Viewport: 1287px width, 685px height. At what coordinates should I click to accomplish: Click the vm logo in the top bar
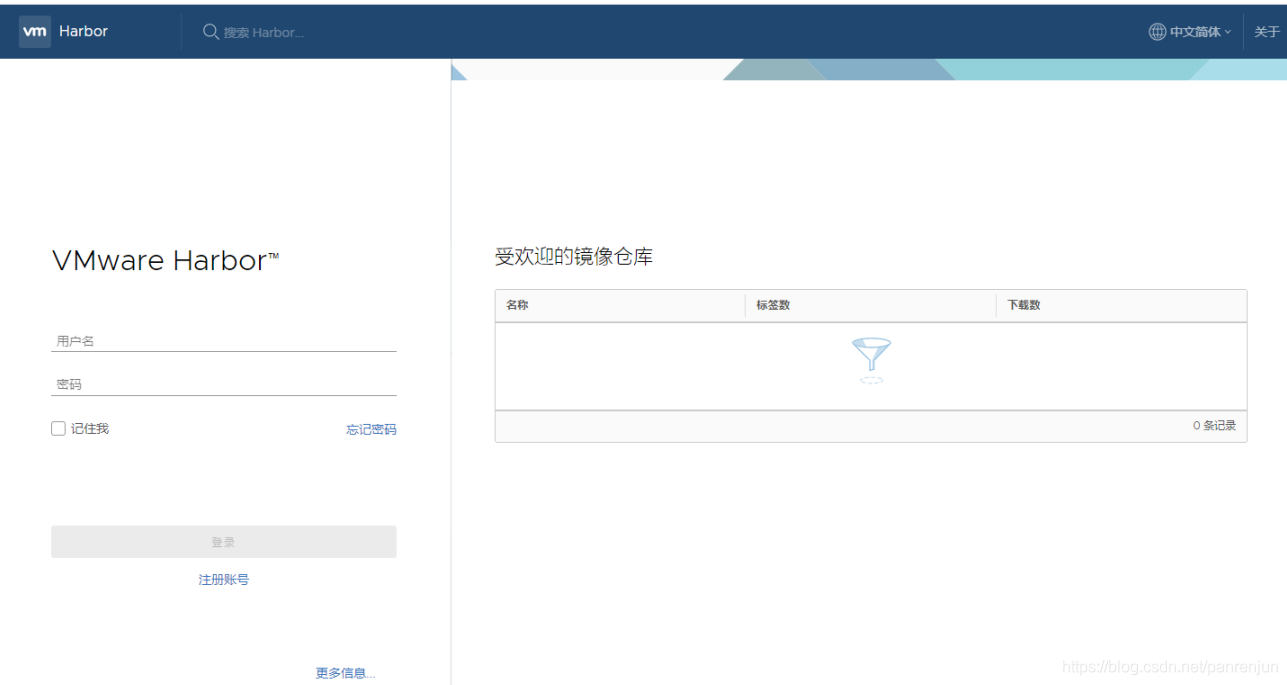pyautogui.click(x=34, y=31)
